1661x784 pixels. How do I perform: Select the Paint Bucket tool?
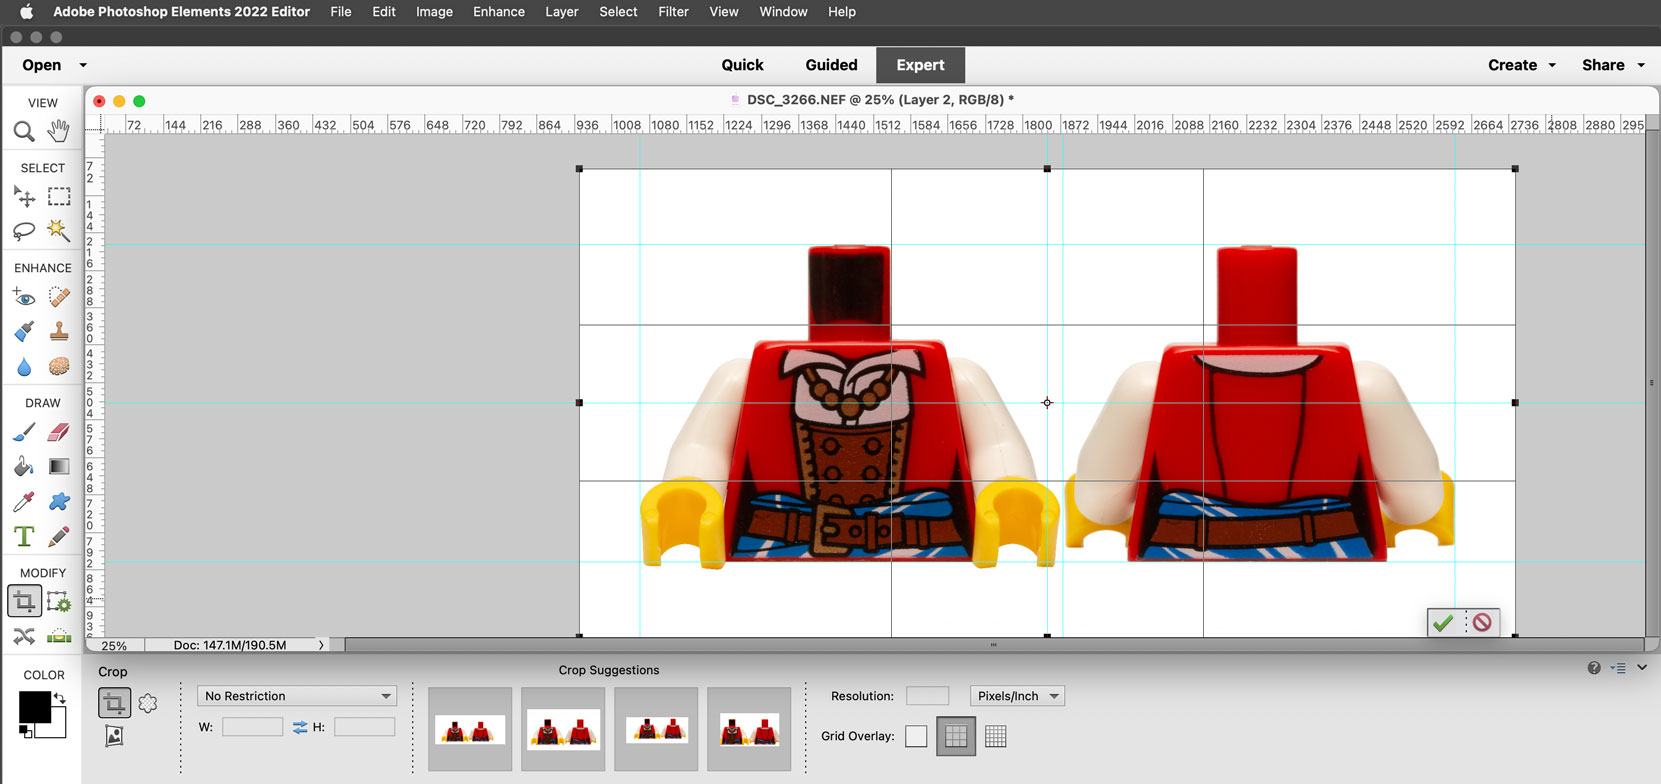click(24, 466)
